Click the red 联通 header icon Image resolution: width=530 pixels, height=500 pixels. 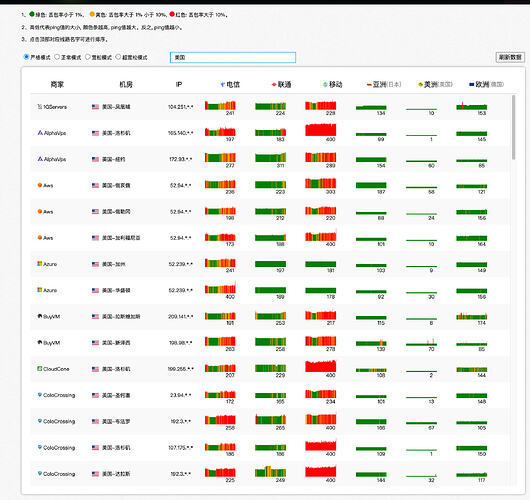[x=274, y=85]
